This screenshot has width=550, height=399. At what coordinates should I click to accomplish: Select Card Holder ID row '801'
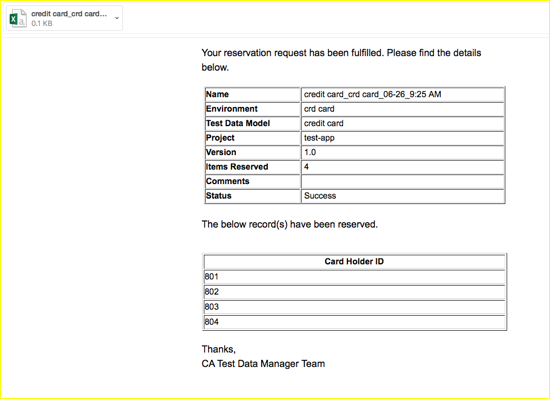point(354,277)
